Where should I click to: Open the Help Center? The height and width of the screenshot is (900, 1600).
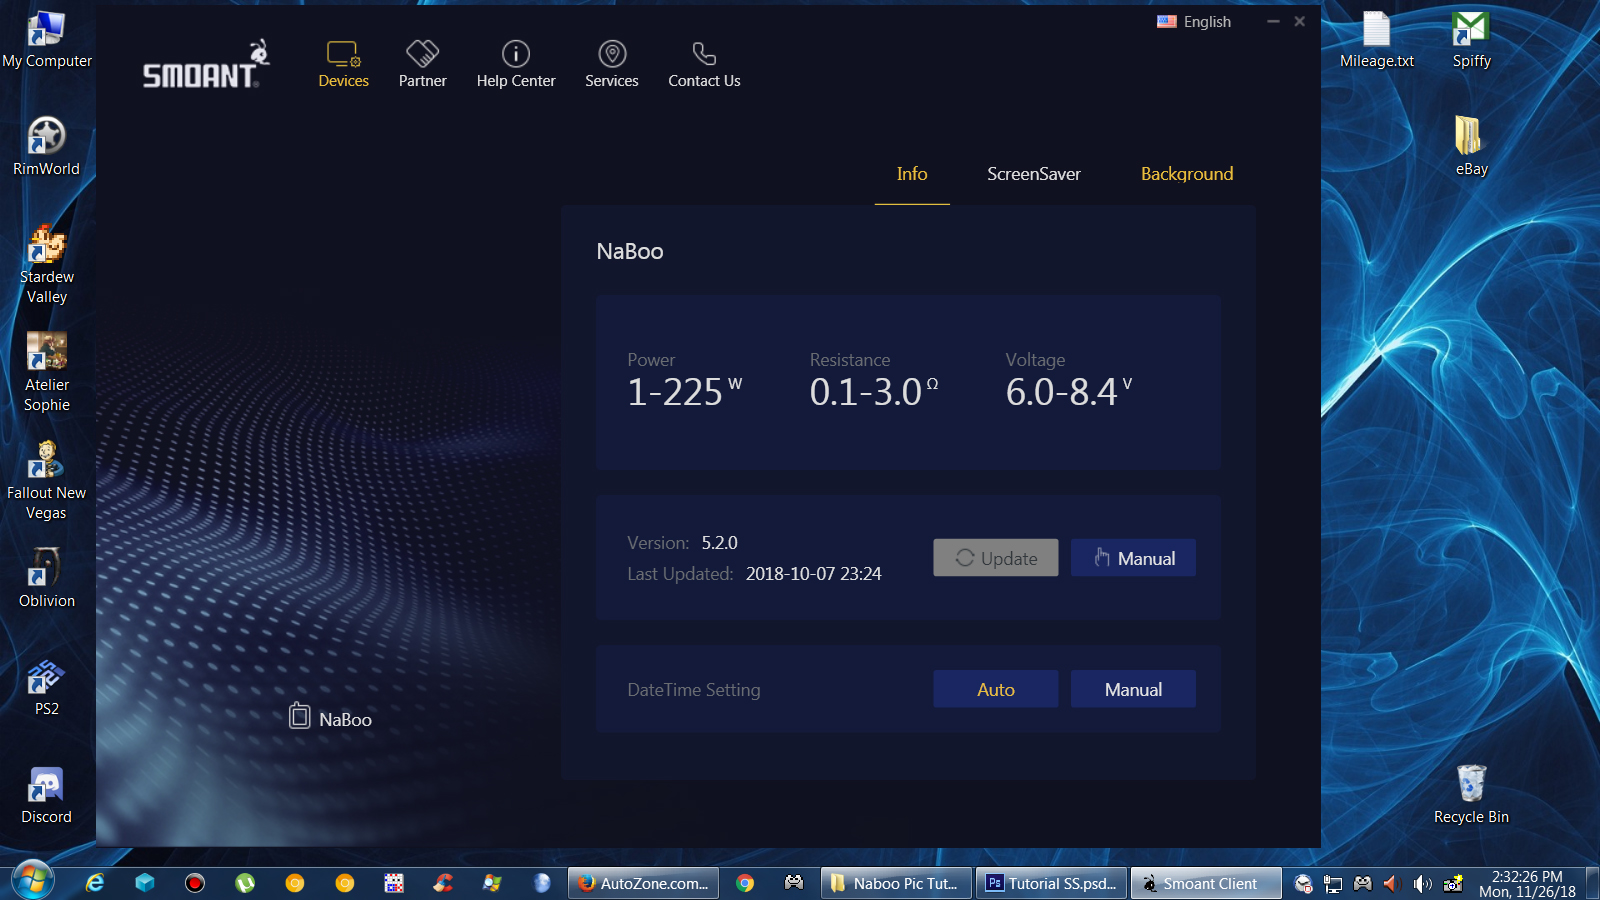516,65
